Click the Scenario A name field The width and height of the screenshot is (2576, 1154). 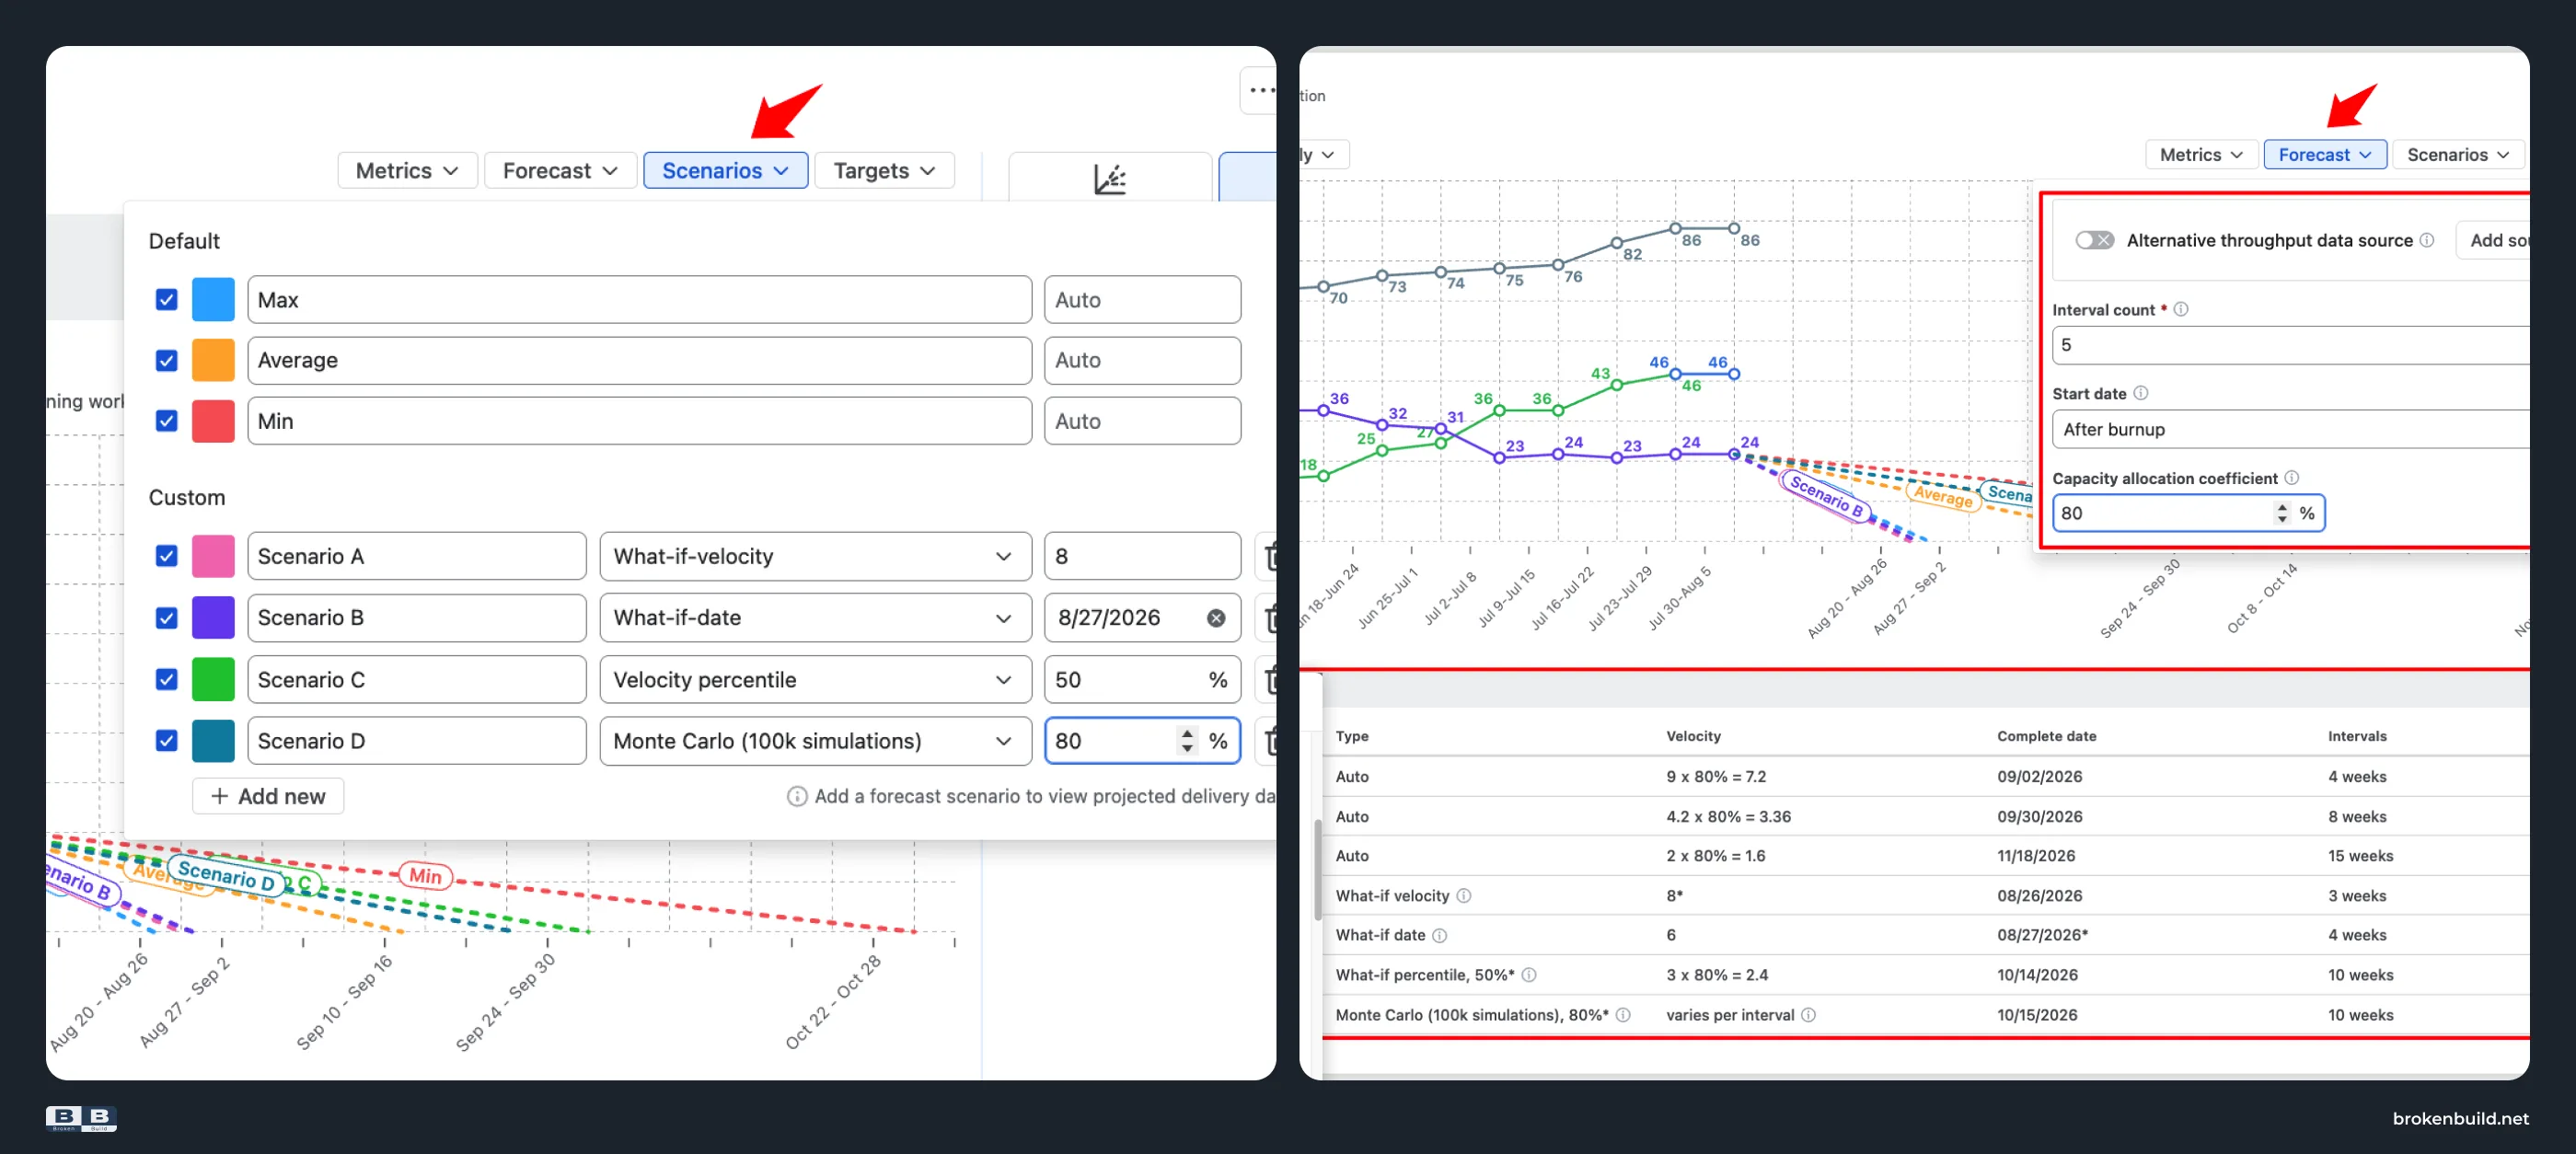pos(417,556)
